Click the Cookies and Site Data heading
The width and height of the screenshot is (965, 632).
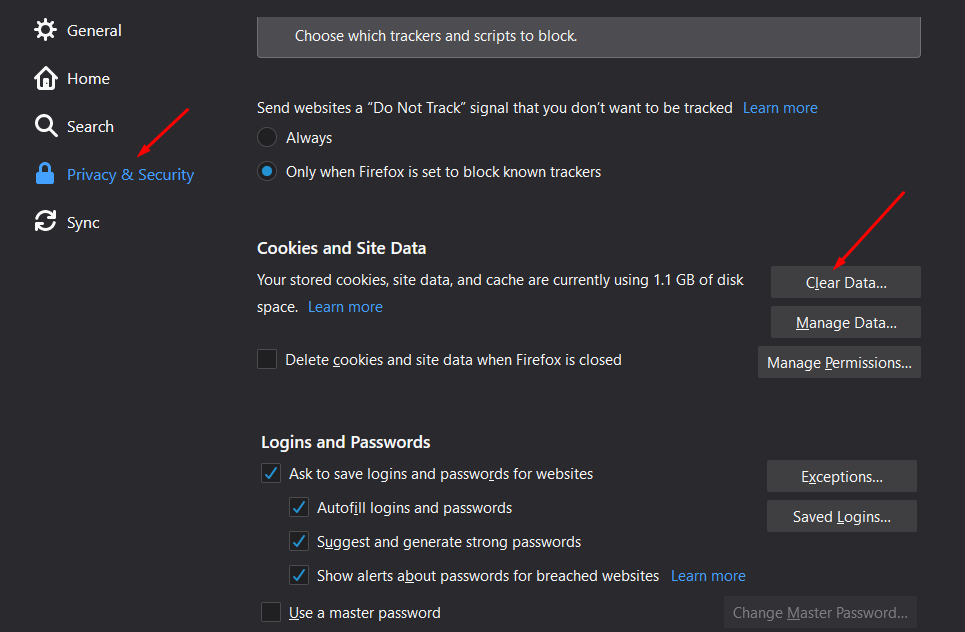[x=342, y=248]
